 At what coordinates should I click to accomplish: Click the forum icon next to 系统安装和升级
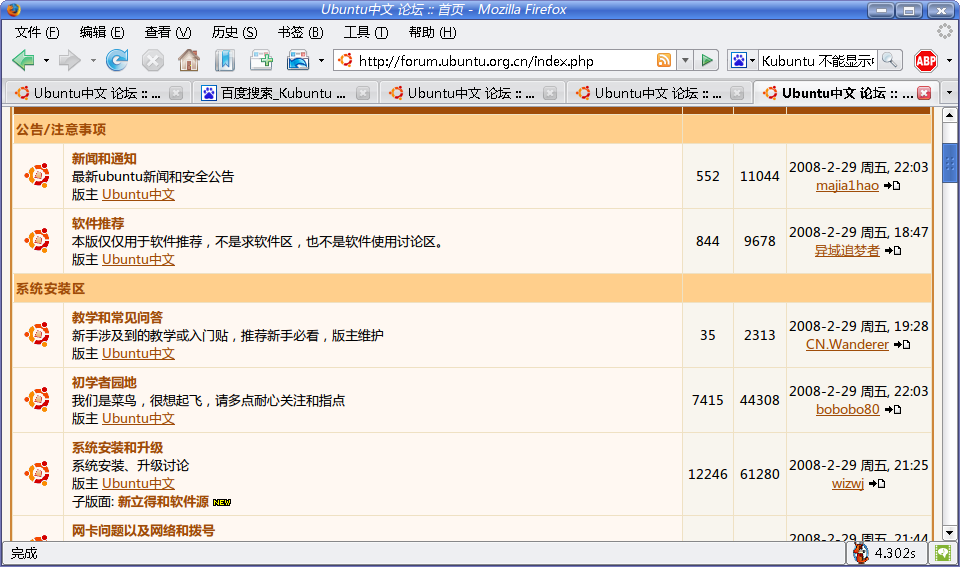(x=37, y=473)
